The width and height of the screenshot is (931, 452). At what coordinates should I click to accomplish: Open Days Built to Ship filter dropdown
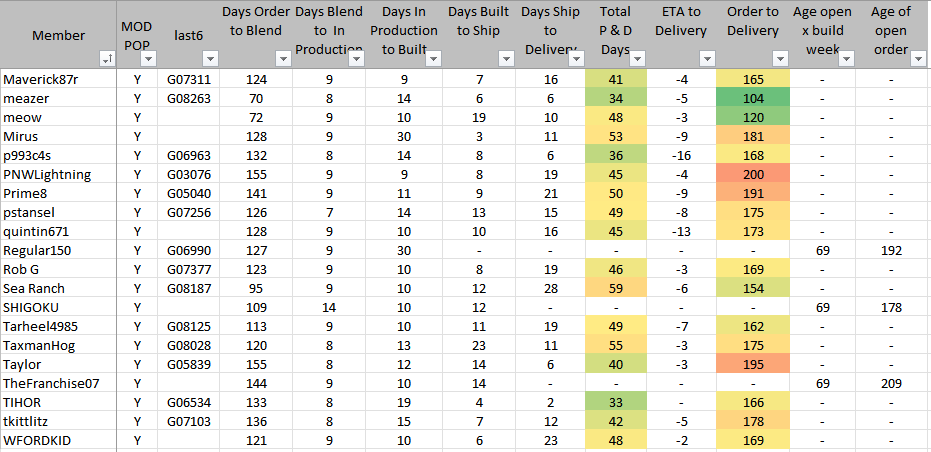click(x=504, y=59)
